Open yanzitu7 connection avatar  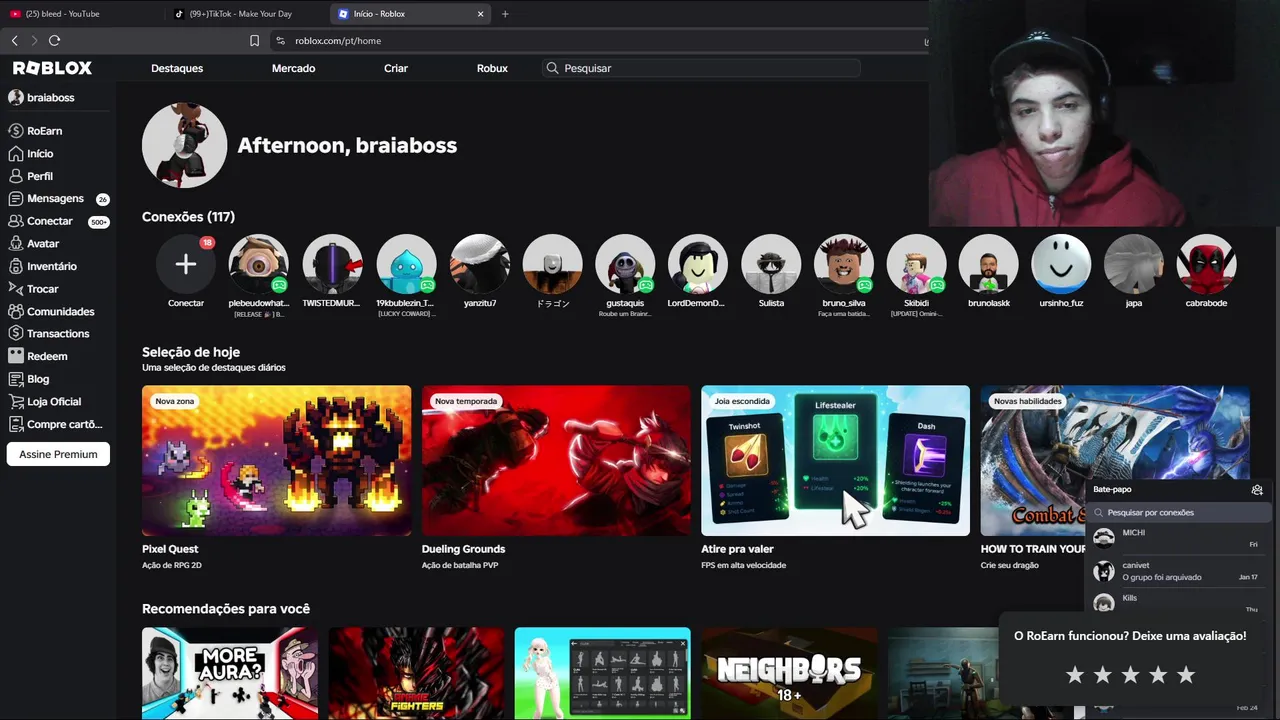click(479, 264)
